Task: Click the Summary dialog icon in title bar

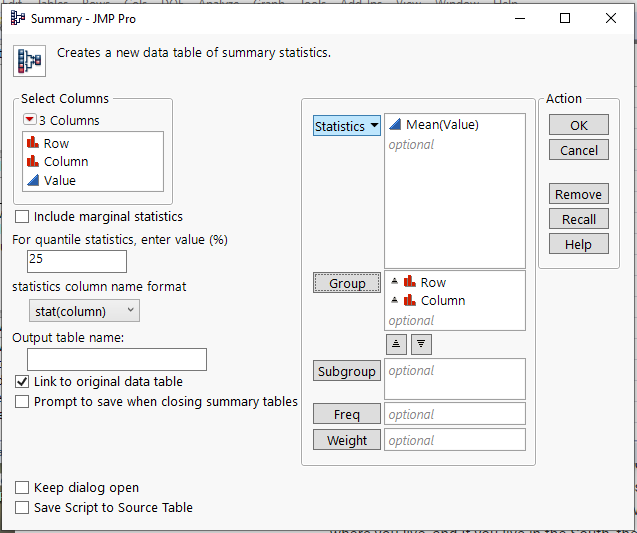Action: [x=18, y=18]
